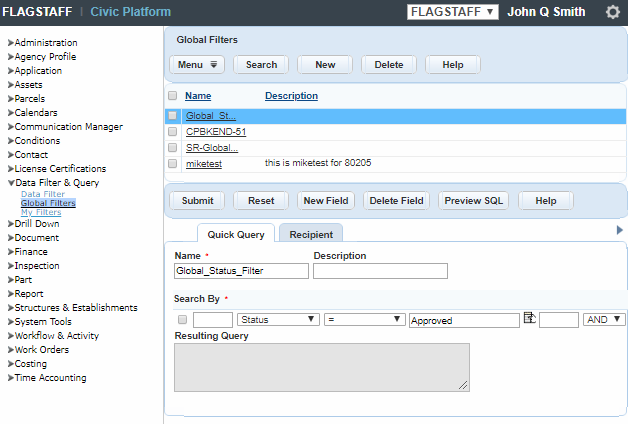Open the Menu dropdown button
The width and height of the screenshot is (628, 424).
click(x=197, y=65)
